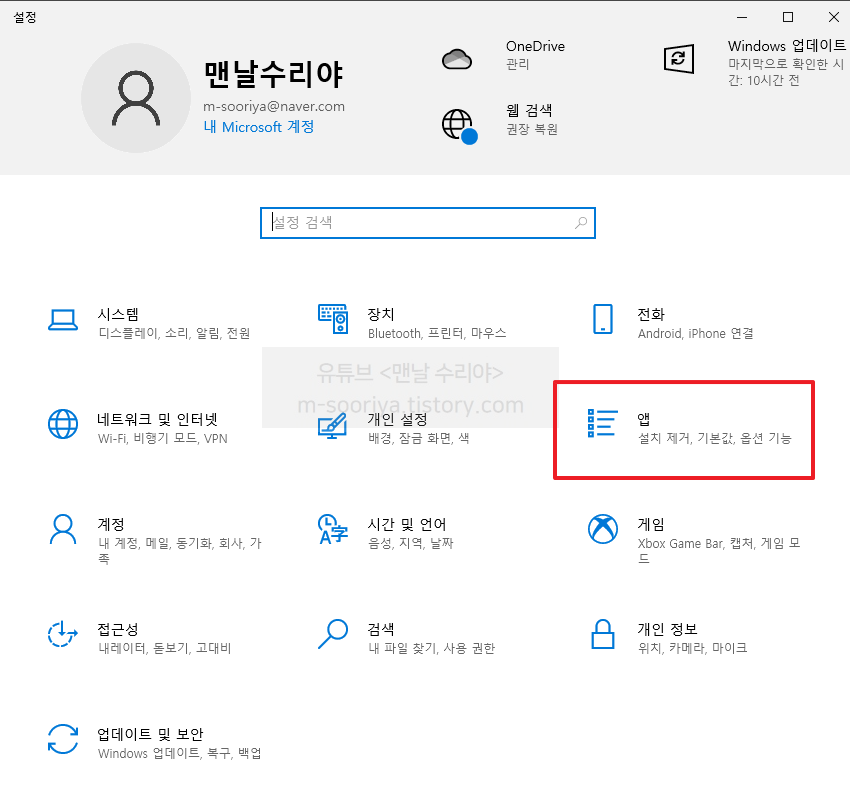
Task: Close the 설정 window
Action: 834,17
